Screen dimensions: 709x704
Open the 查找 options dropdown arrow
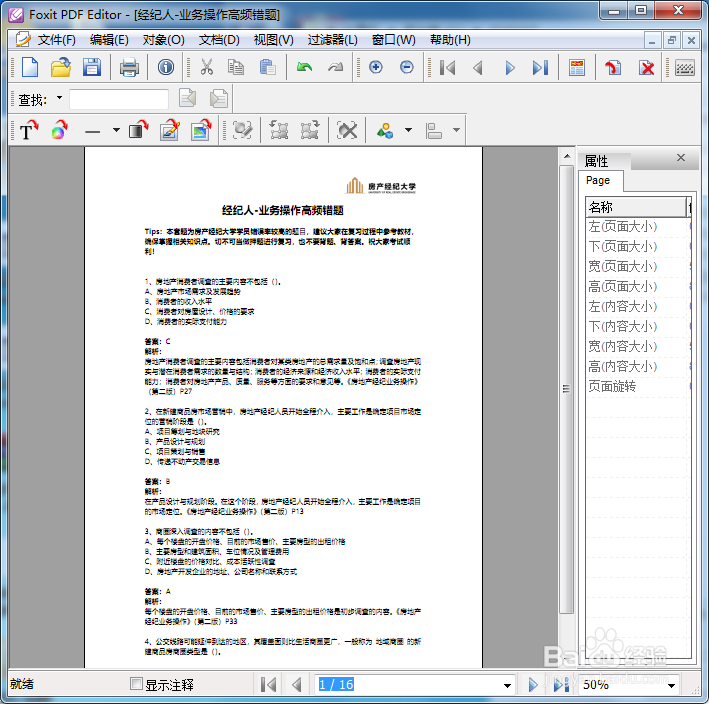(60, 98)
